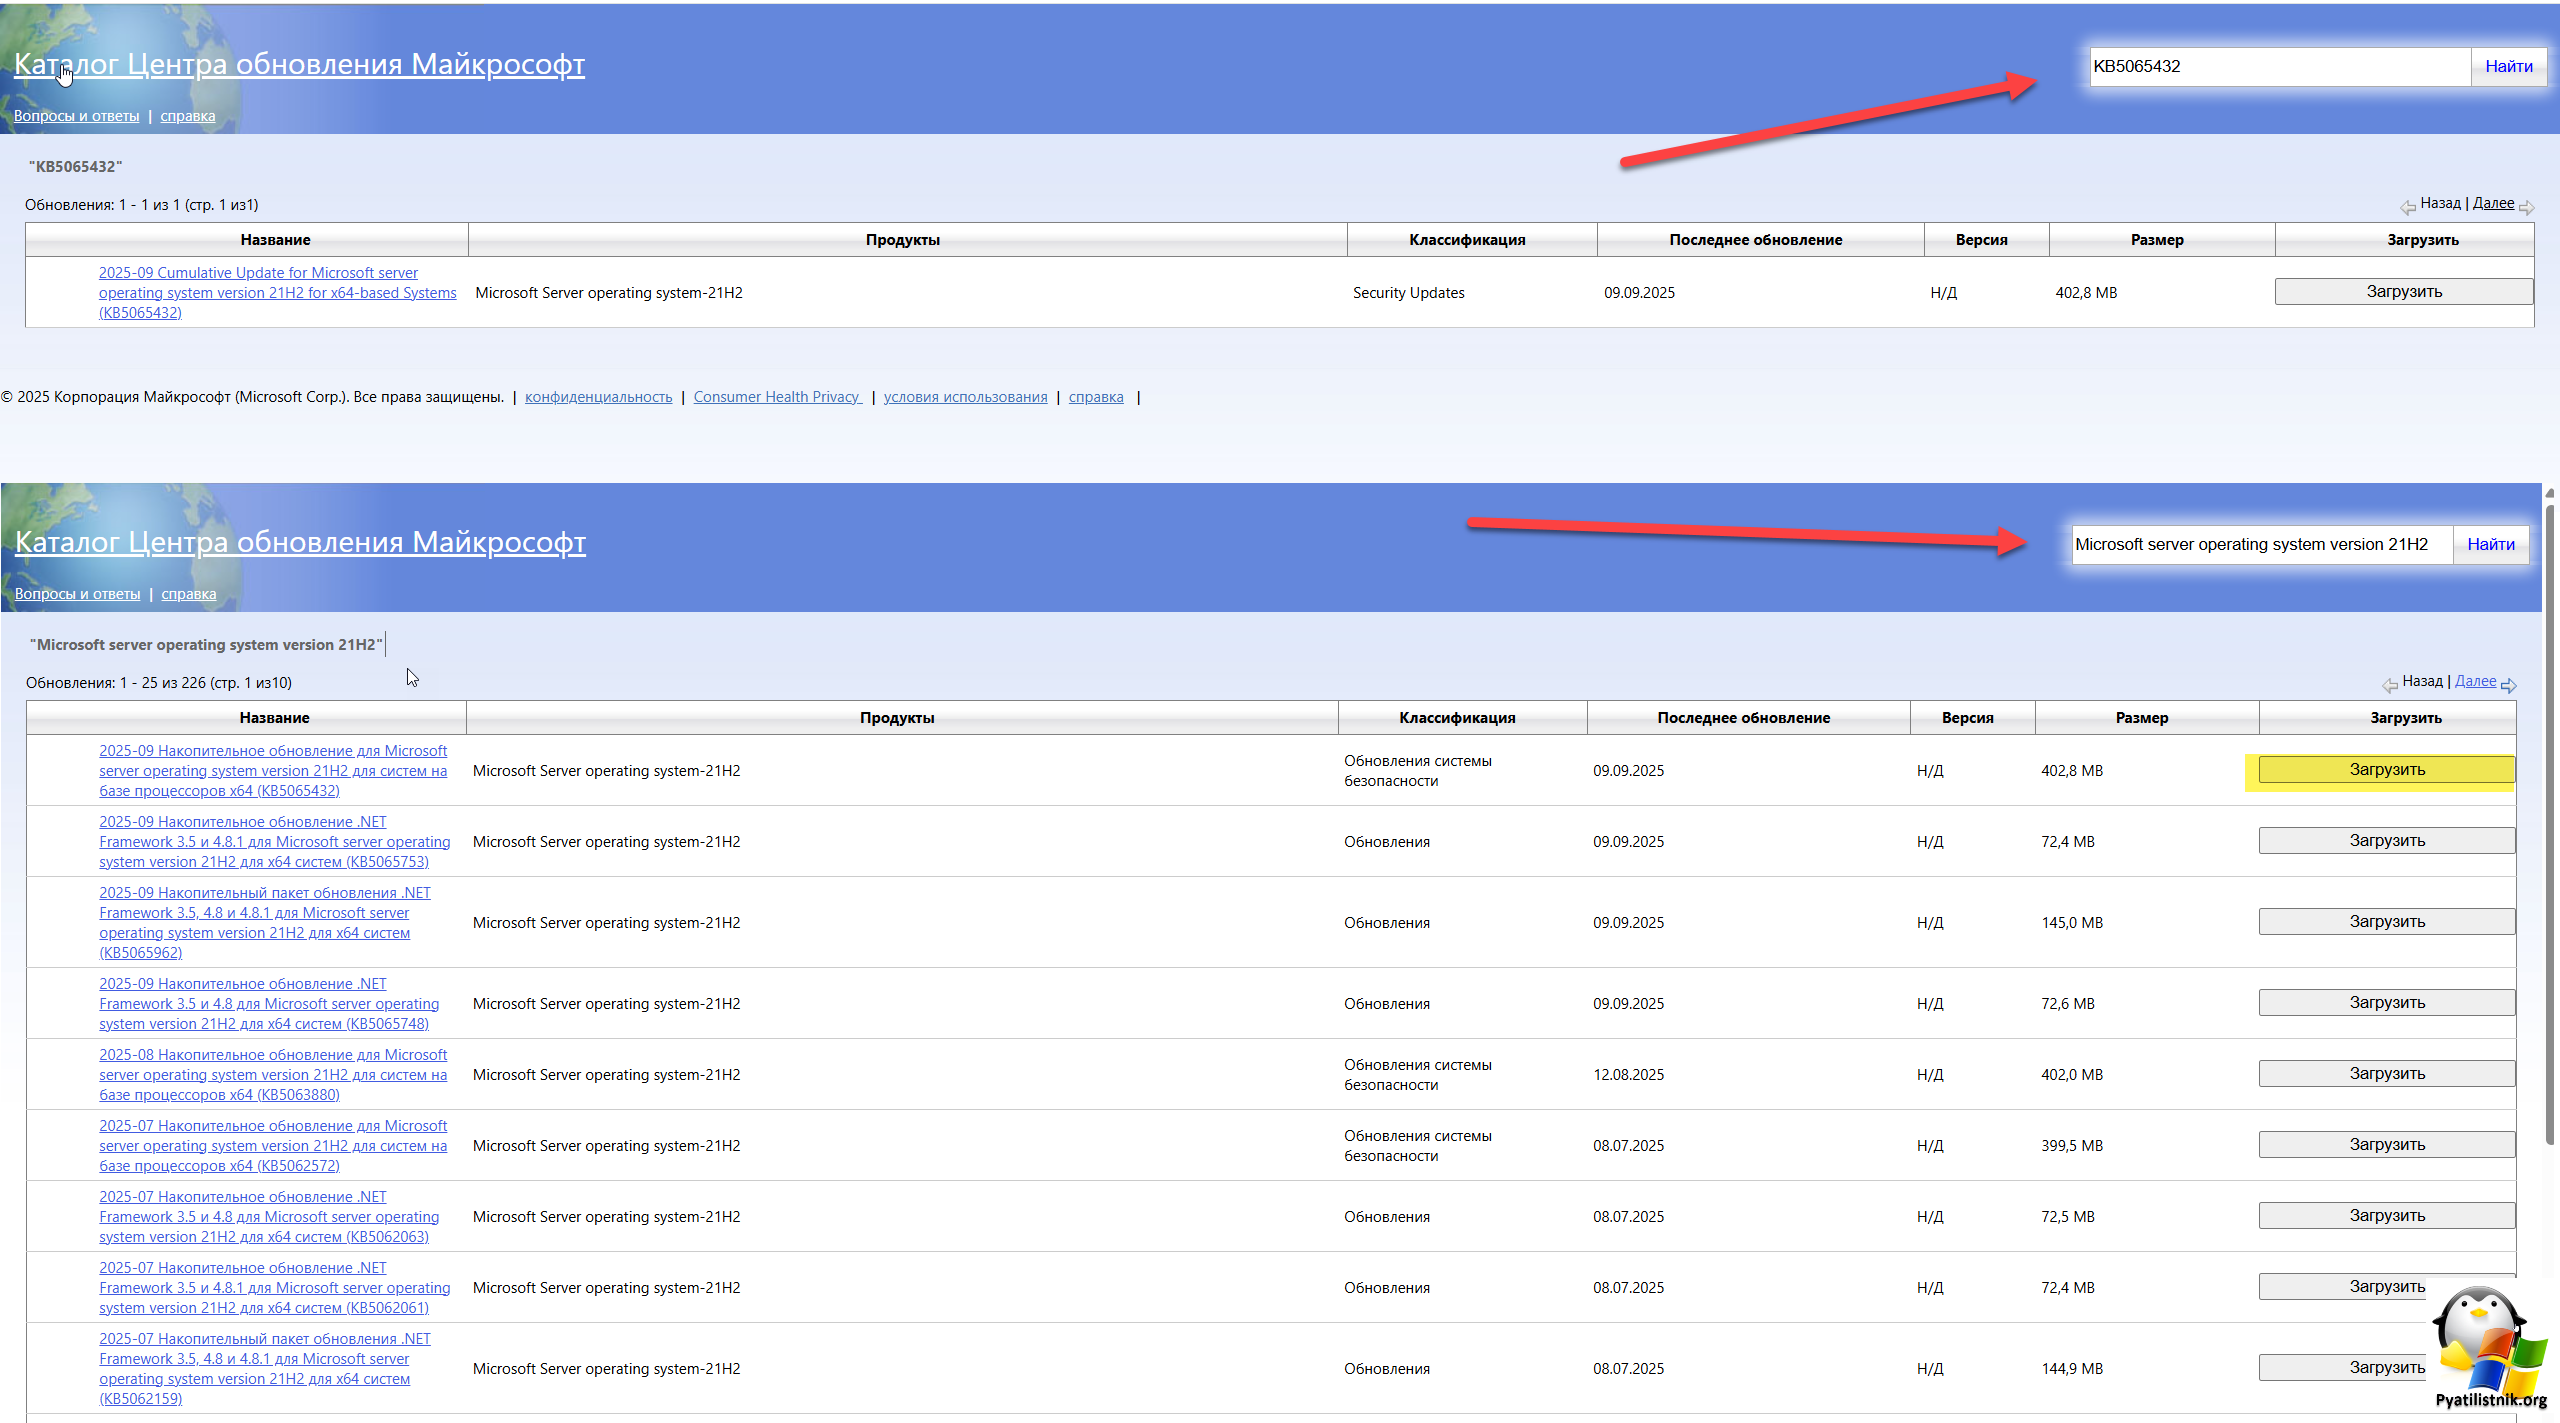Click the vertical scrollbar on the right edge
The height and width of the screenshot is (1423, 2560).
click(2550, 820)
